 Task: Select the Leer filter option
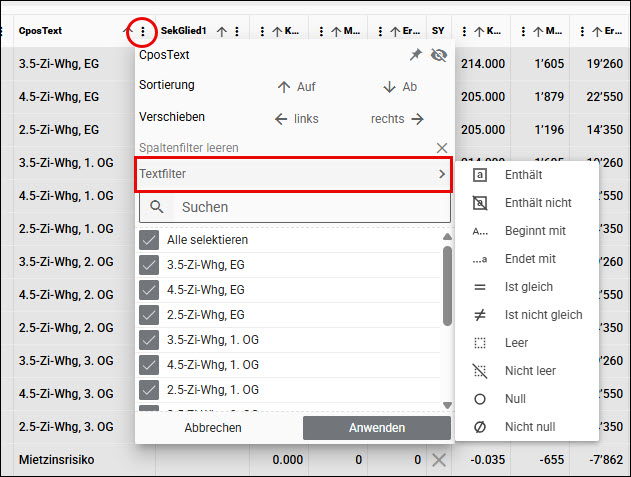(x=527, y=343)
